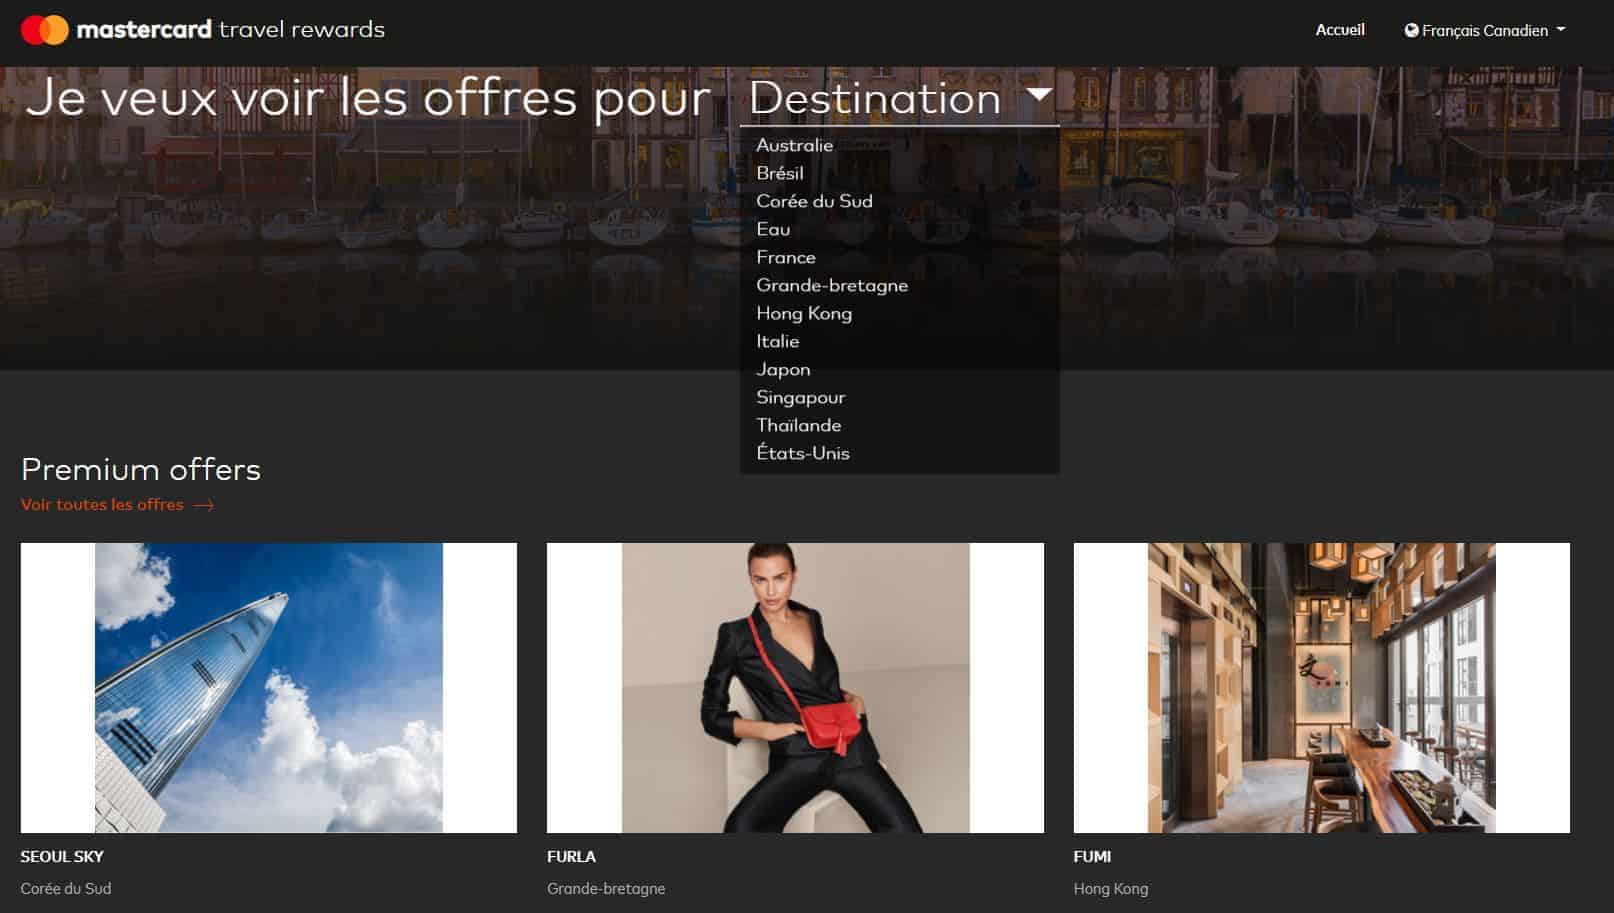Viewport: 1614px width, 913px height.
Task: Click the Destination placeholder text
Action: pos(875,98)
